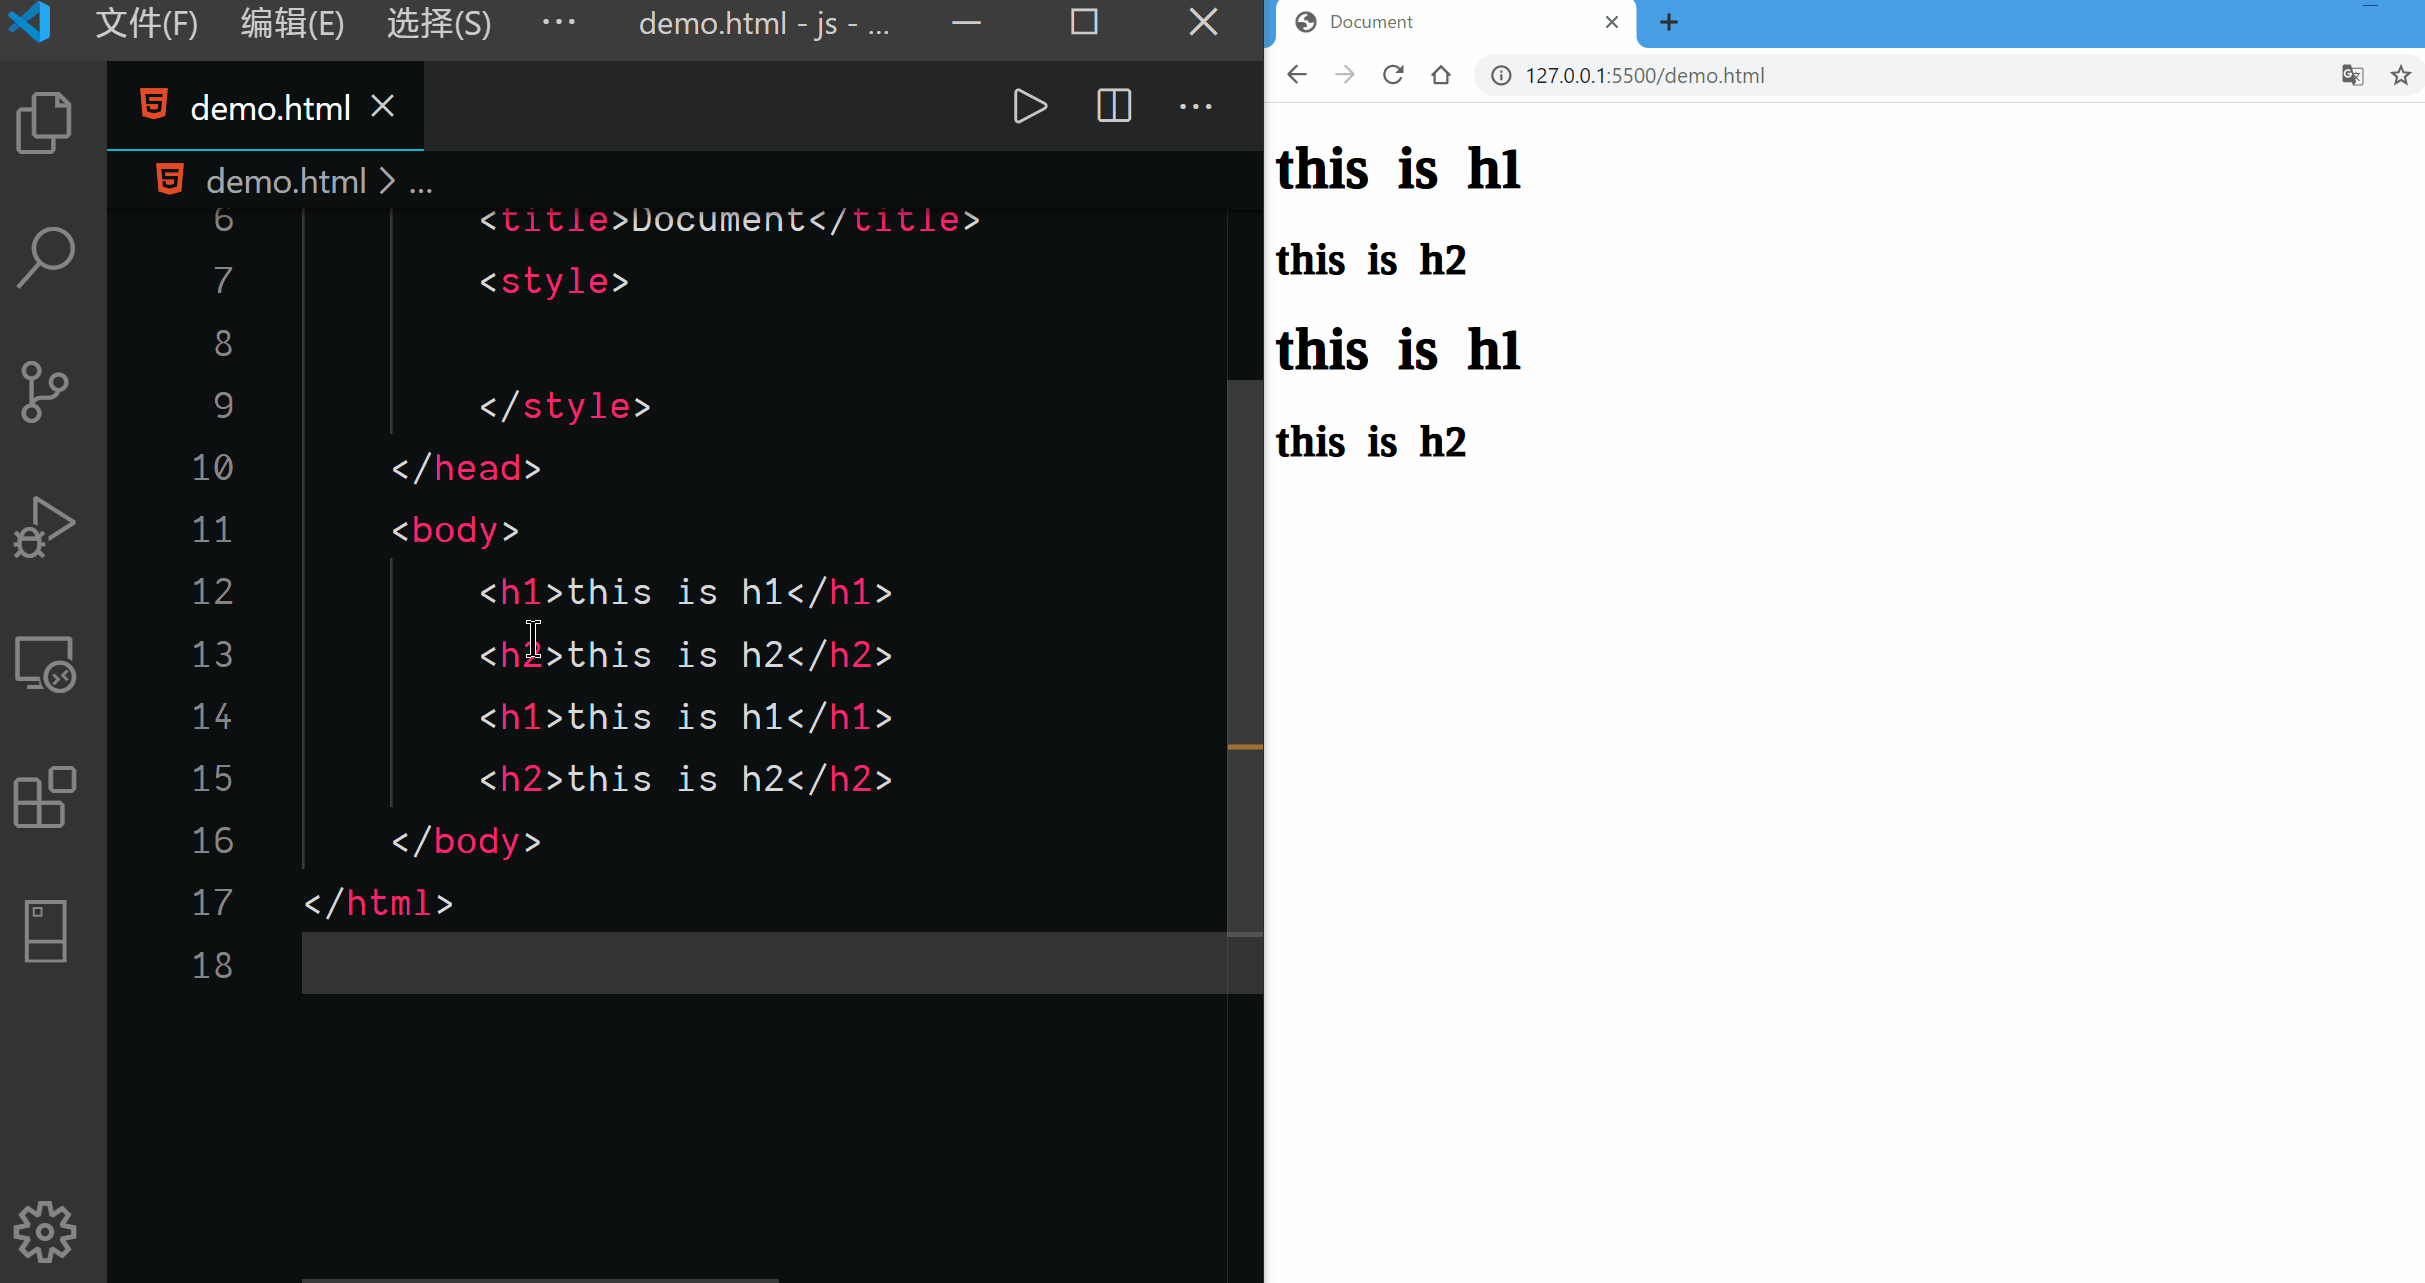Run the demo.html file with play button

click(1029, 106)
